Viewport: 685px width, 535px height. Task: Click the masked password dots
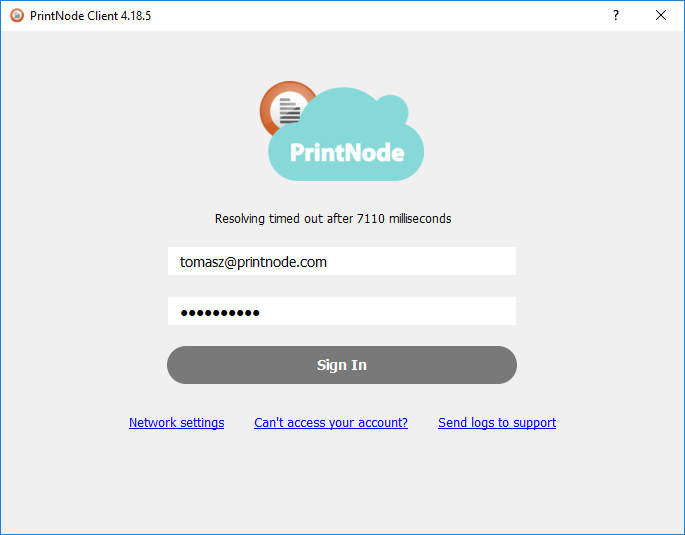(220, 313)
